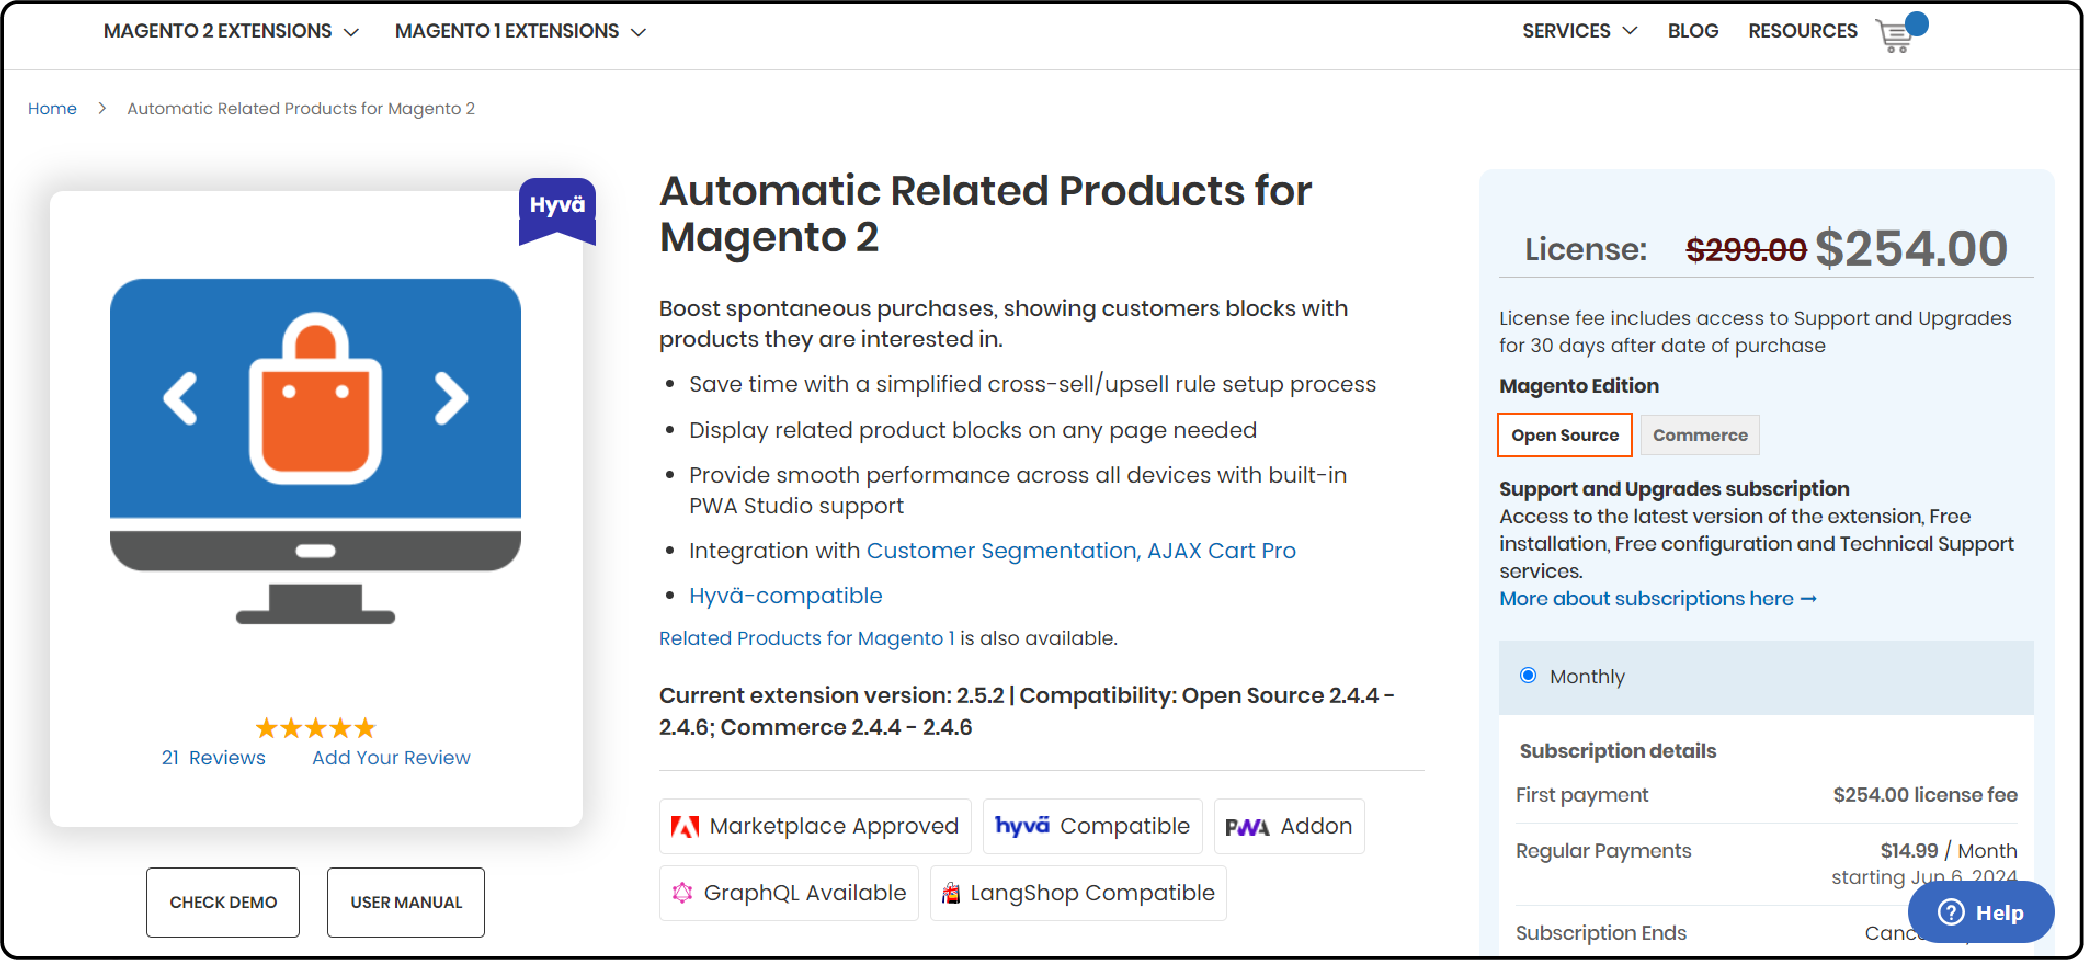Click the Help chat button

click(1981, 912)
